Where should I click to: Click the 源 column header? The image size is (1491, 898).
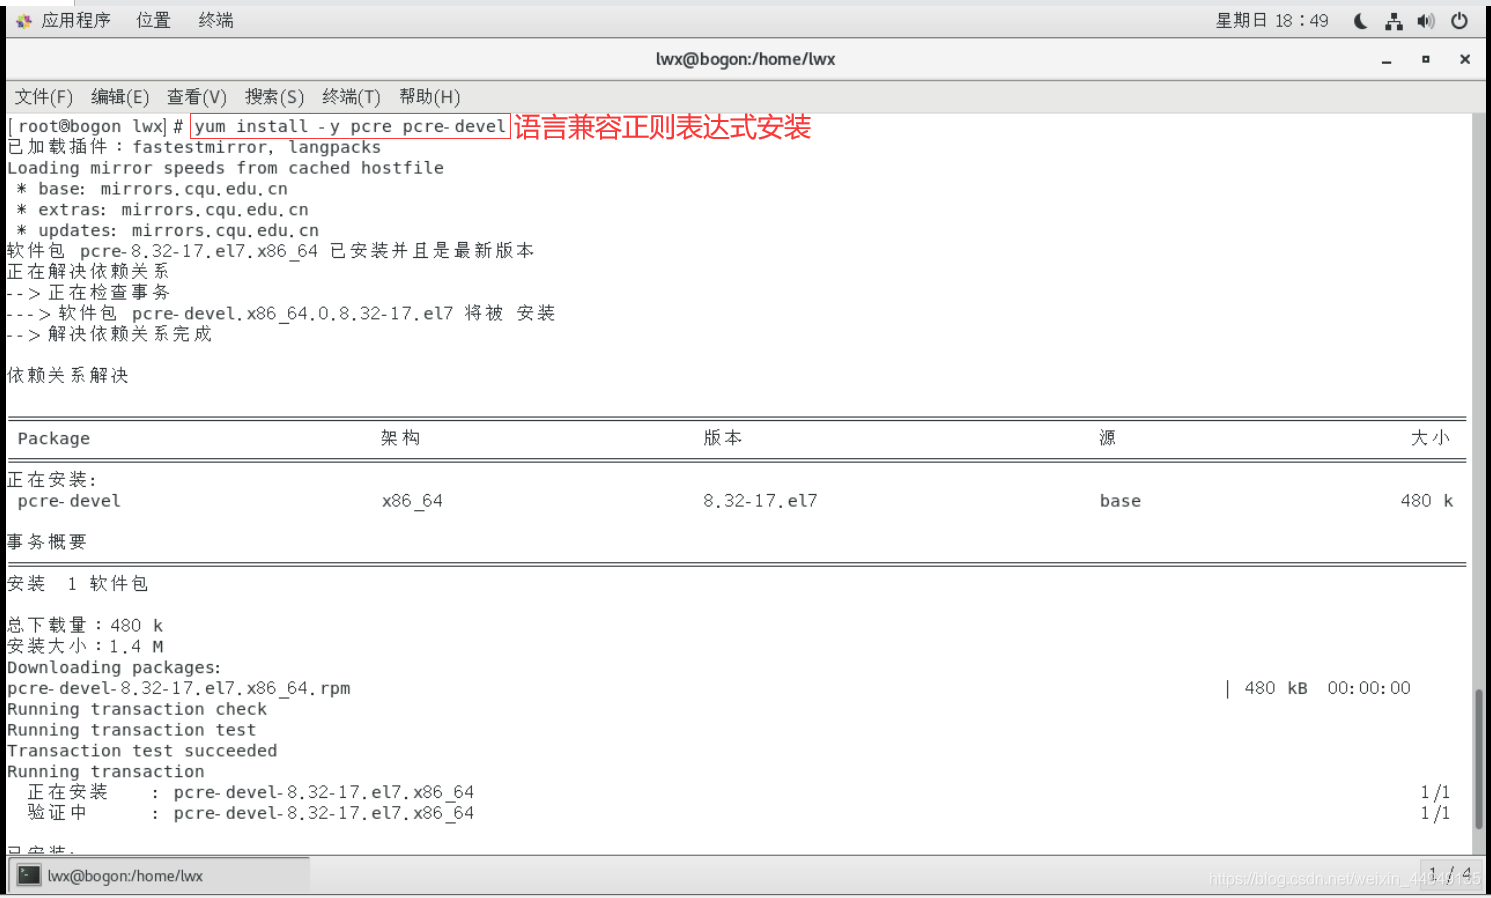[1107, 438]
